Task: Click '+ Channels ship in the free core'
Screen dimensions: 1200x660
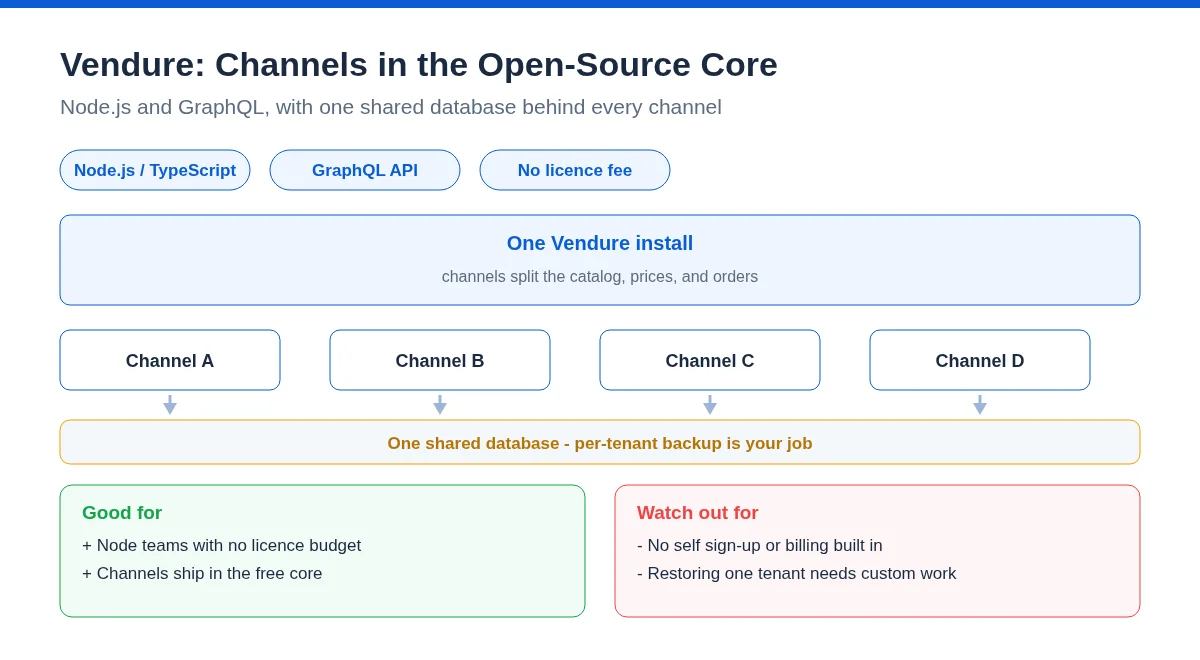Action: click(202, 573)
